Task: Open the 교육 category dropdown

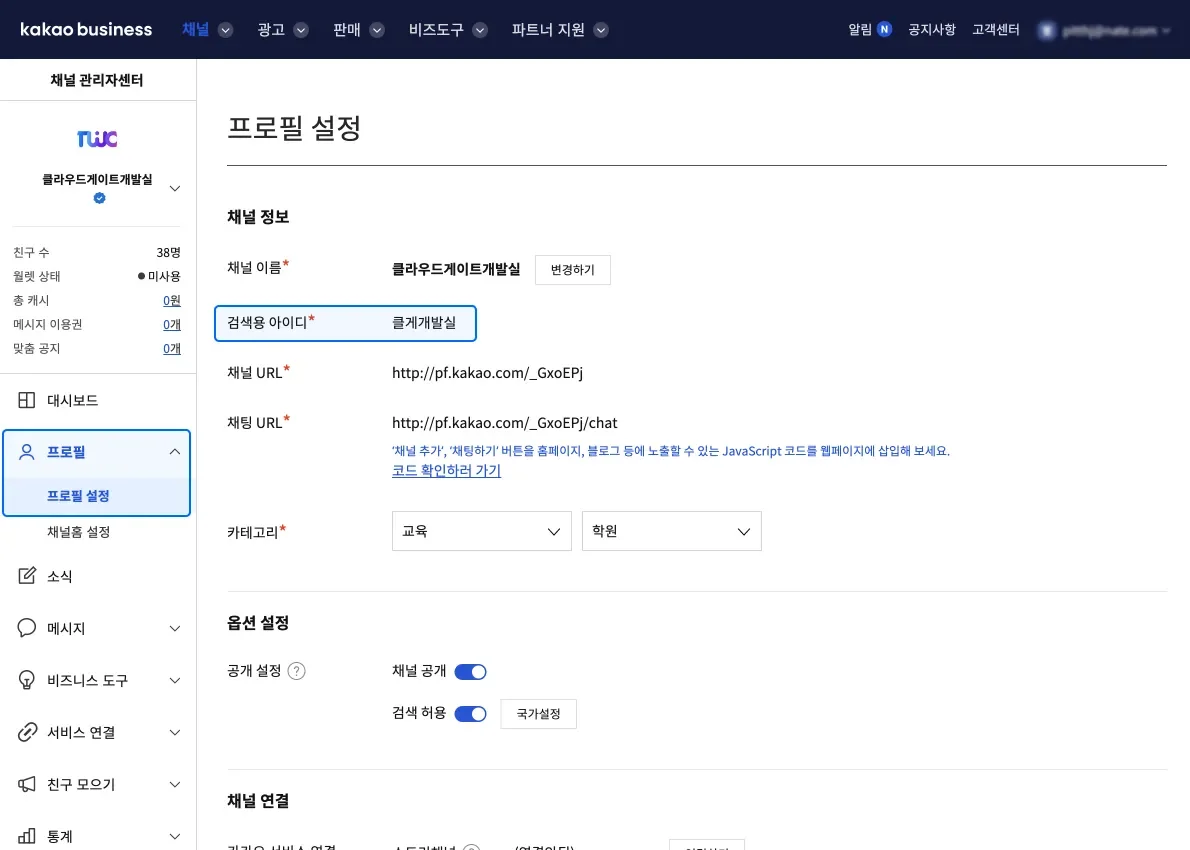Action: (481, 530)
